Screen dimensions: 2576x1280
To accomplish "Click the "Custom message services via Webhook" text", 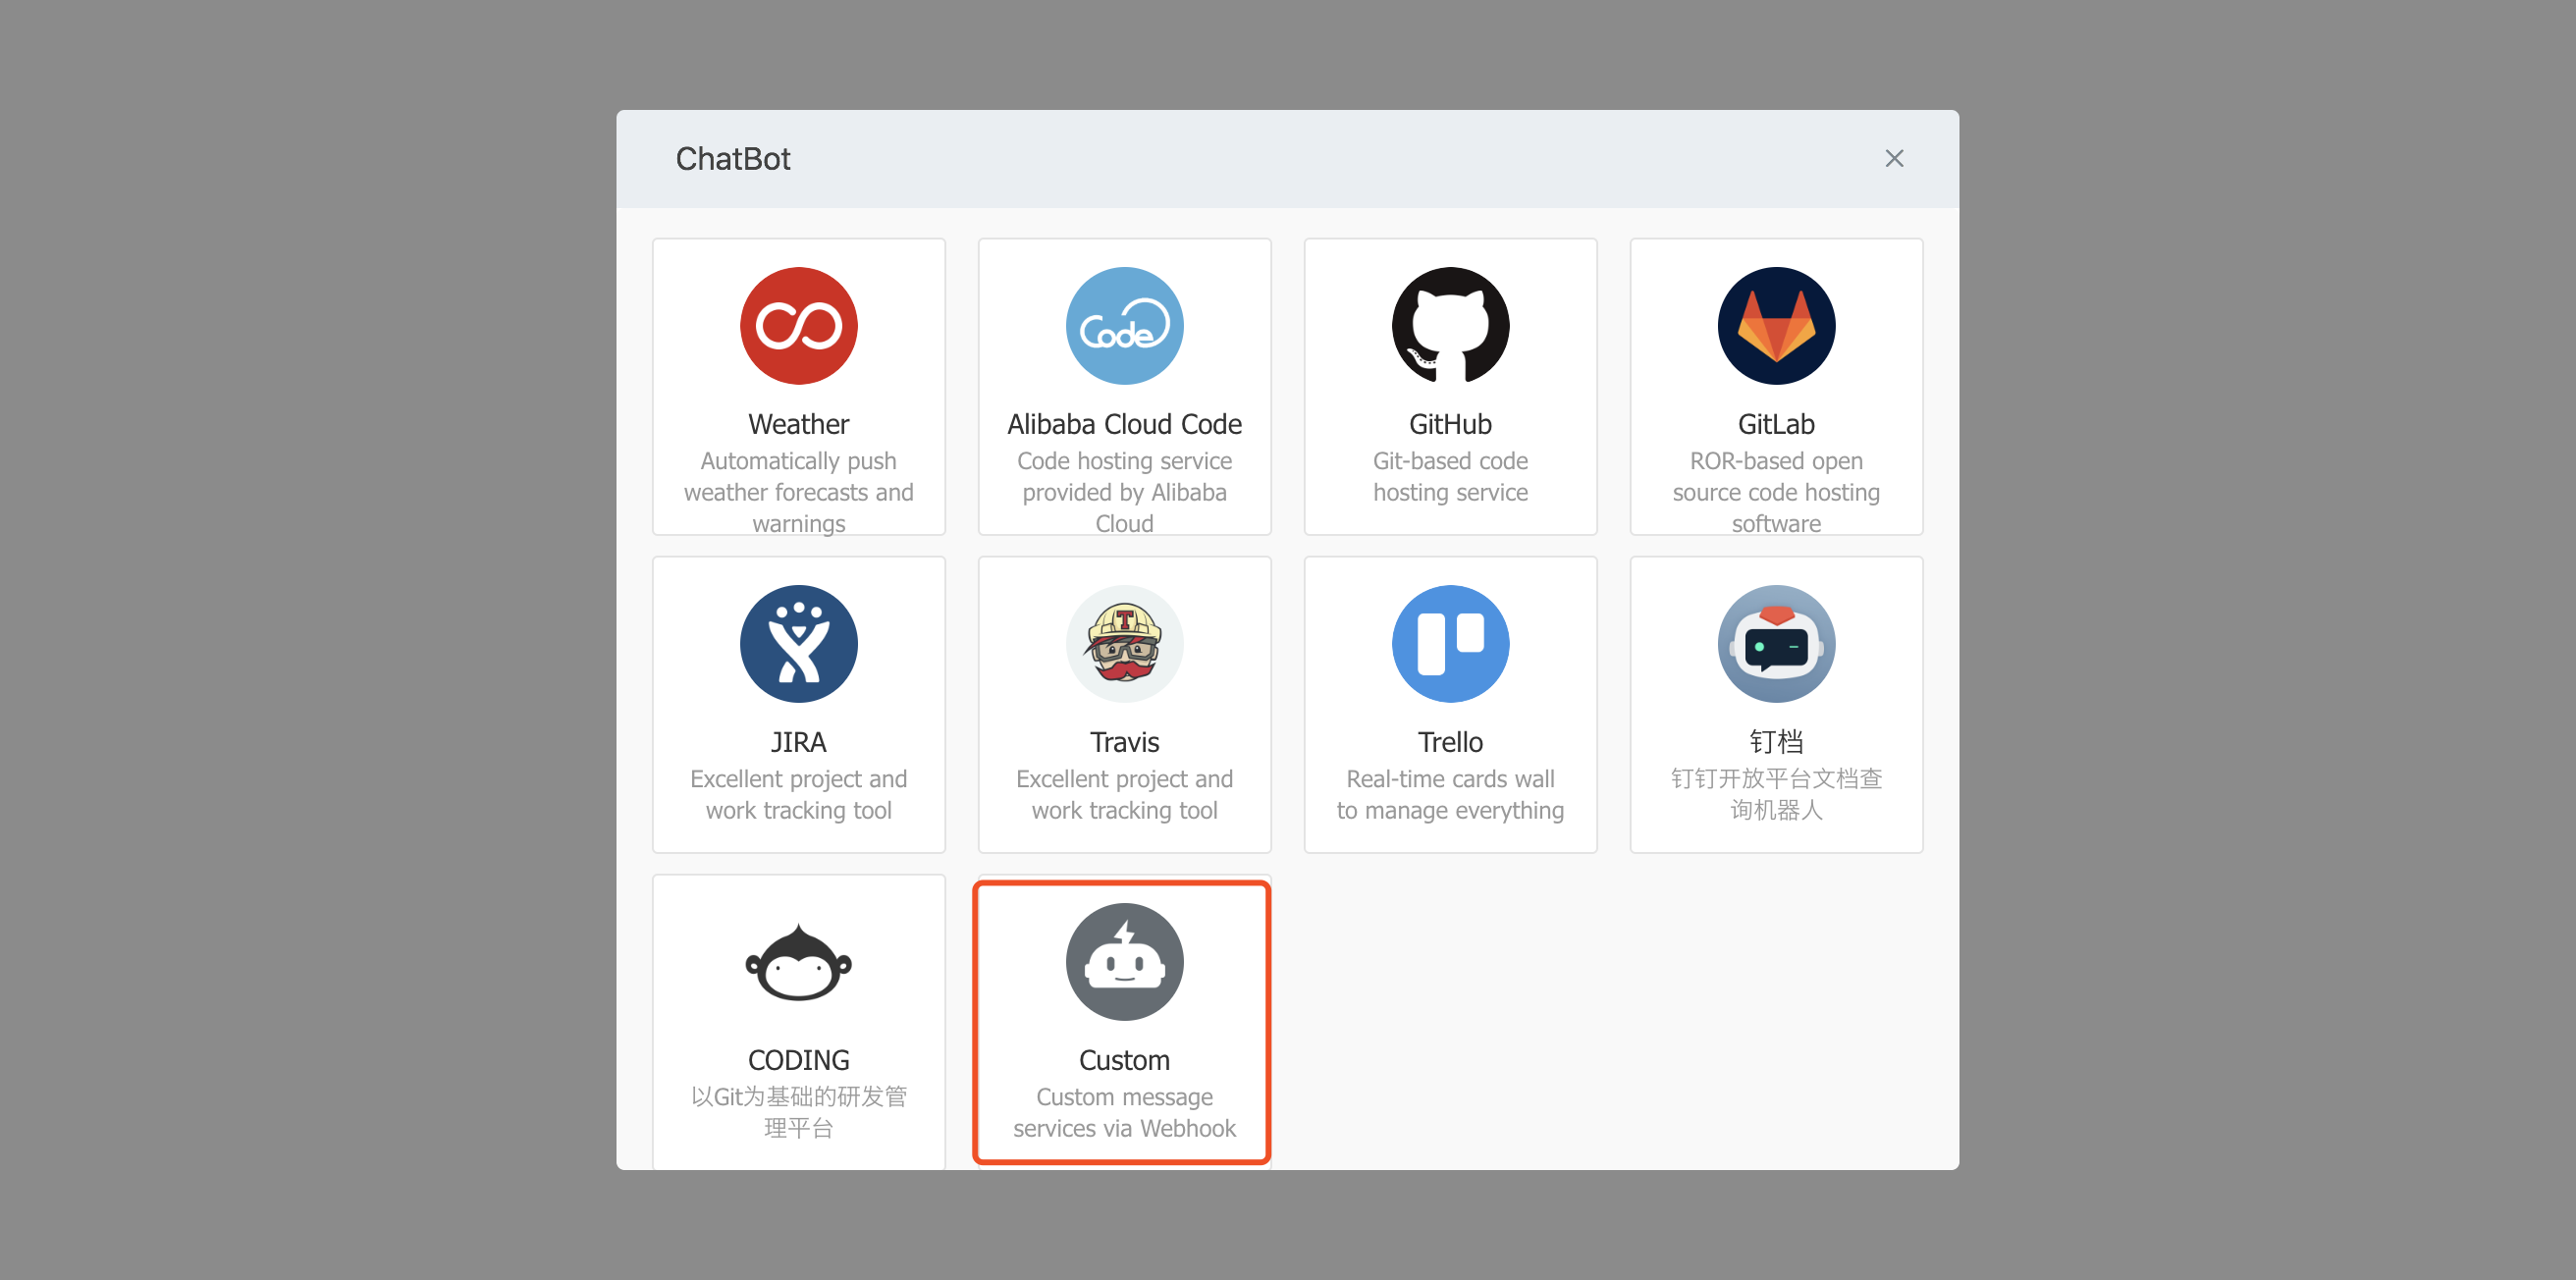I will (1124, 1112).
